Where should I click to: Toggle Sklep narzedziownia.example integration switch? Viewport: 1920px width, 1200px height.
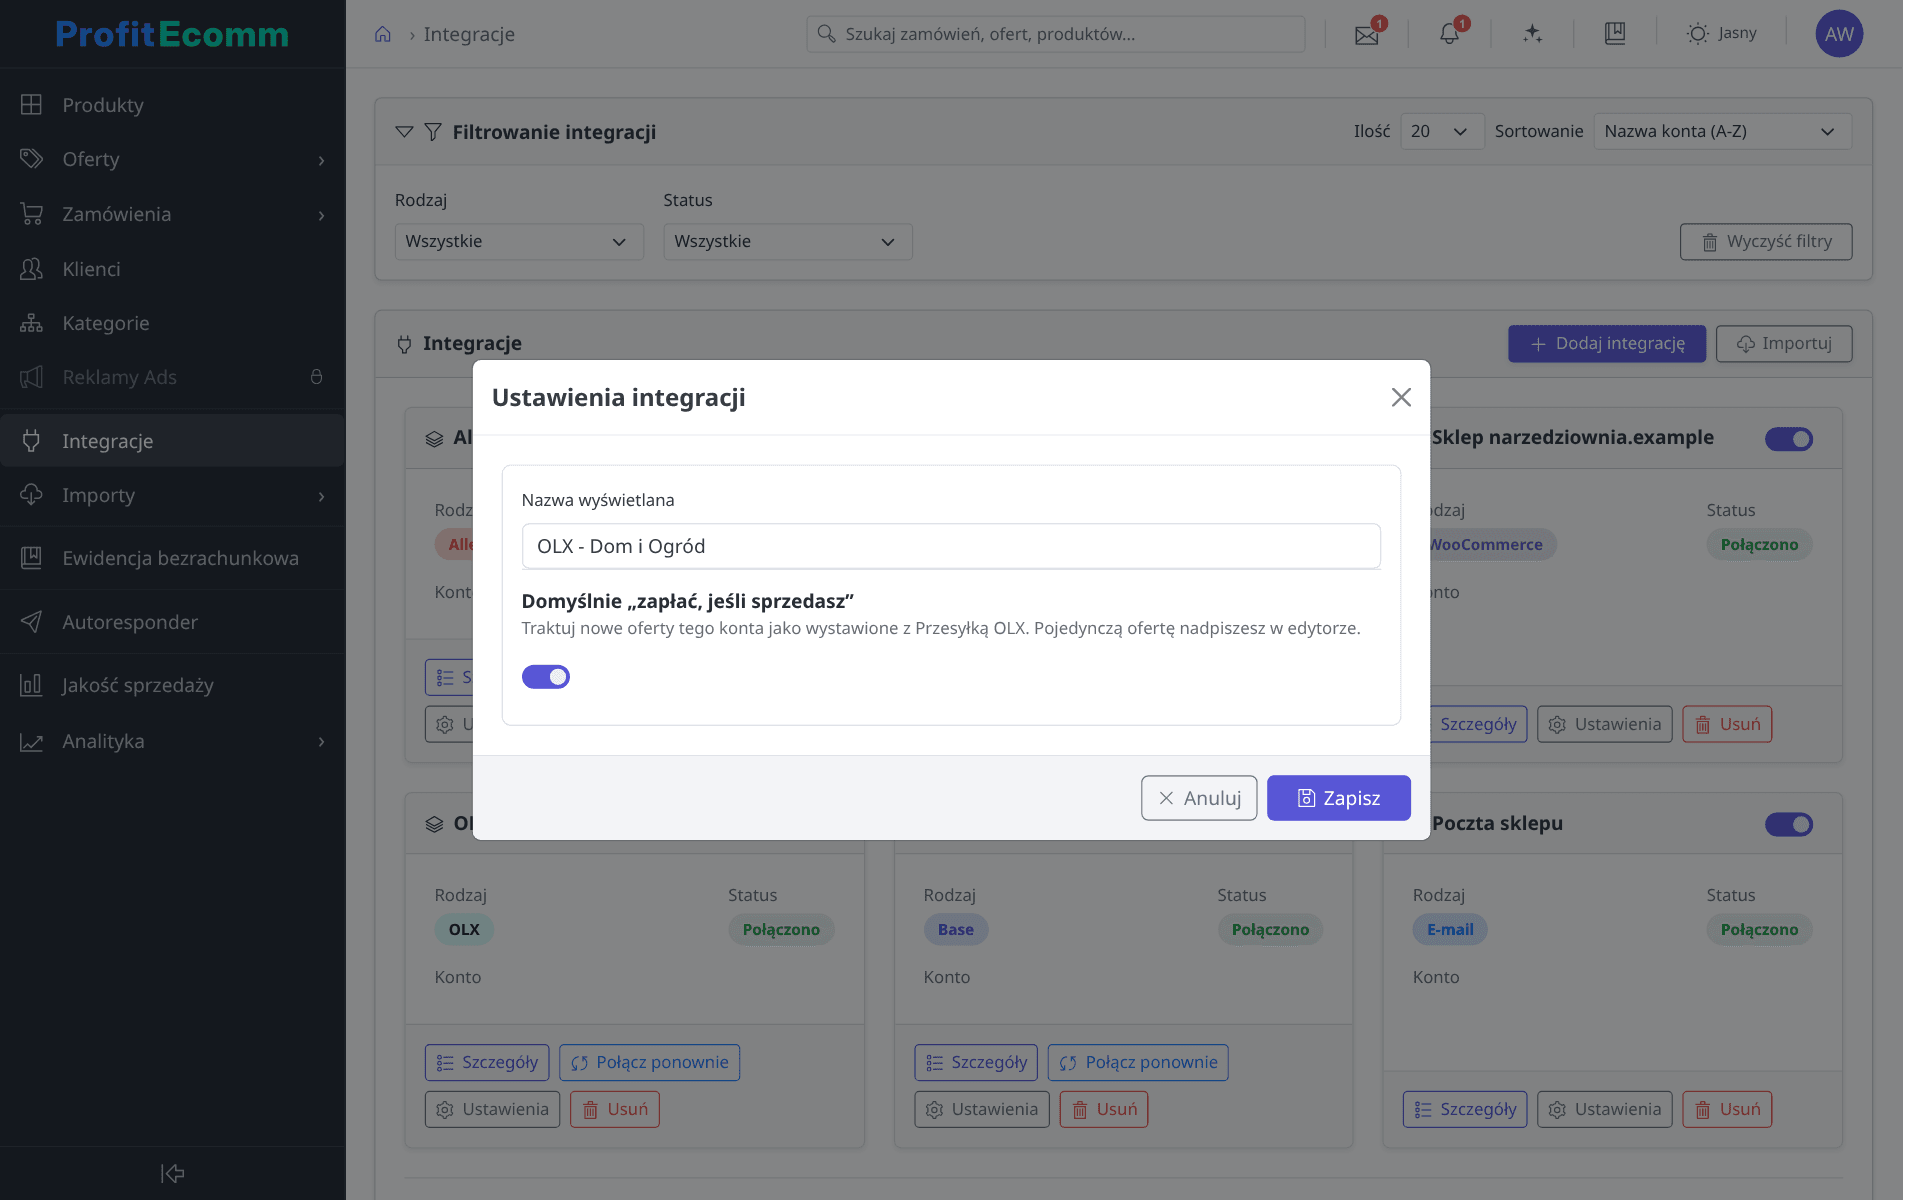tap(1789, 439)
